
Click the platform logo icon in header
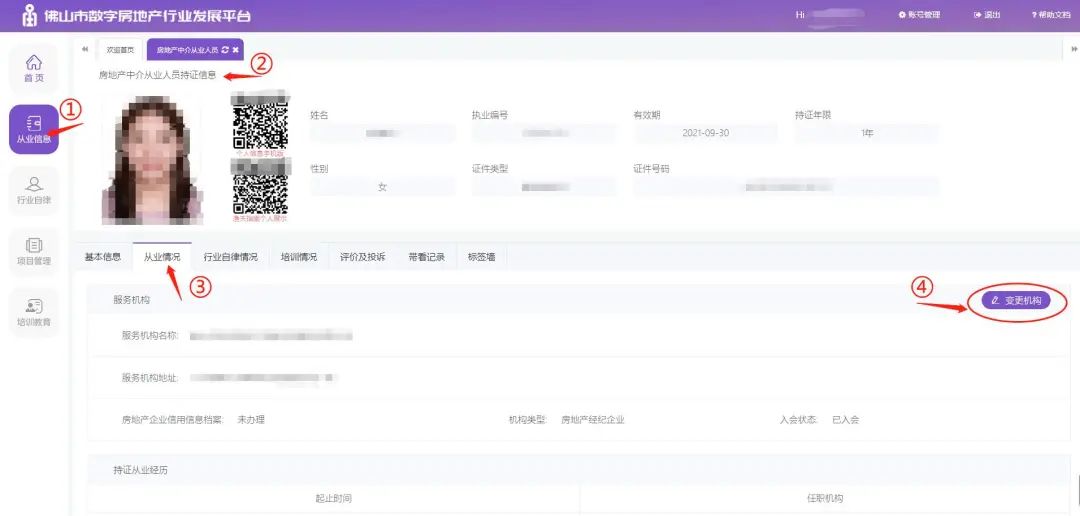point(30,16)
